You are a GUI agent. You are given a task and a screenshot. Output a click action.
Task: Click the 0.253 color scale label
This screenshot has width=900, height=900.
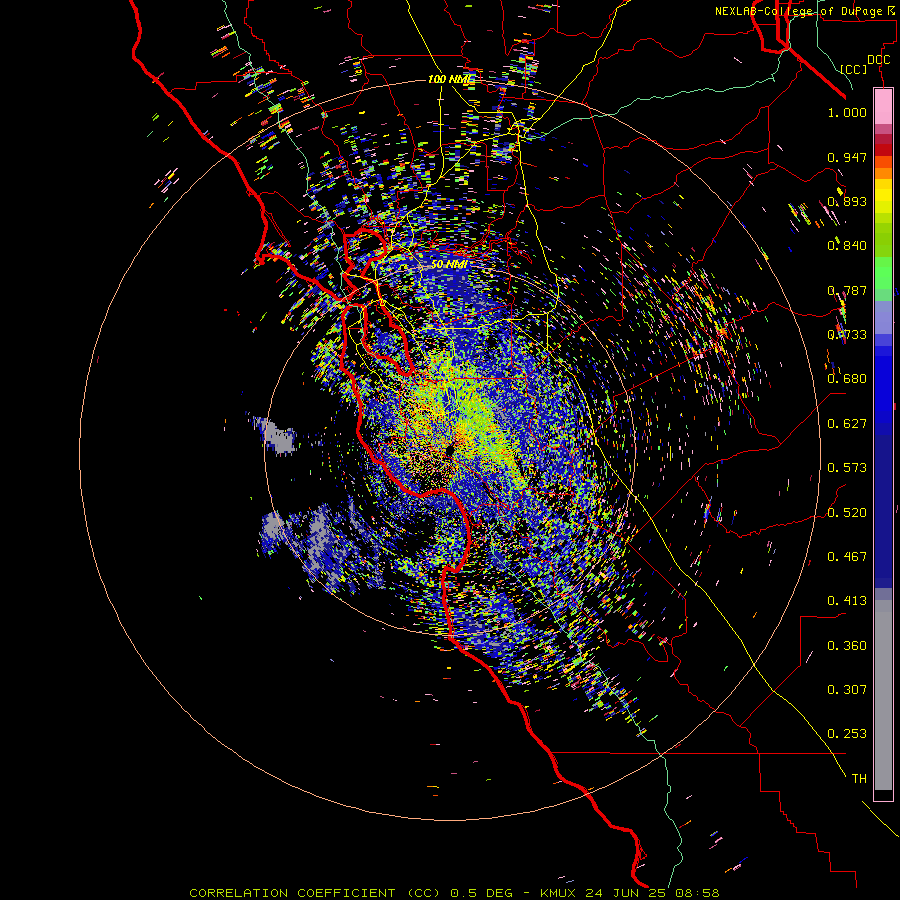(x=847, y=734)
